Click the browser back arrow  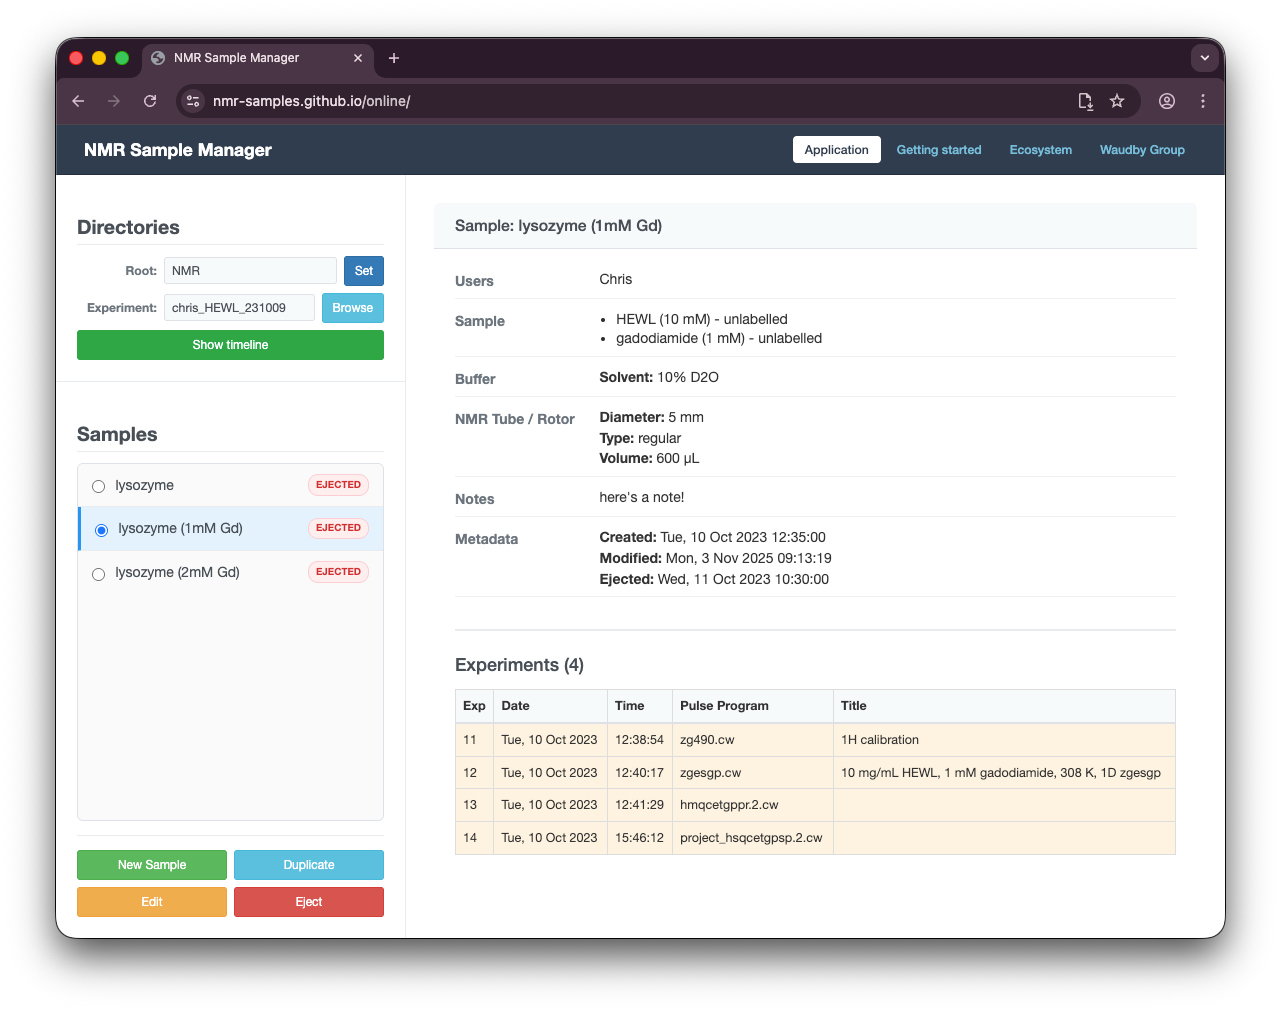tap(78, 101)
